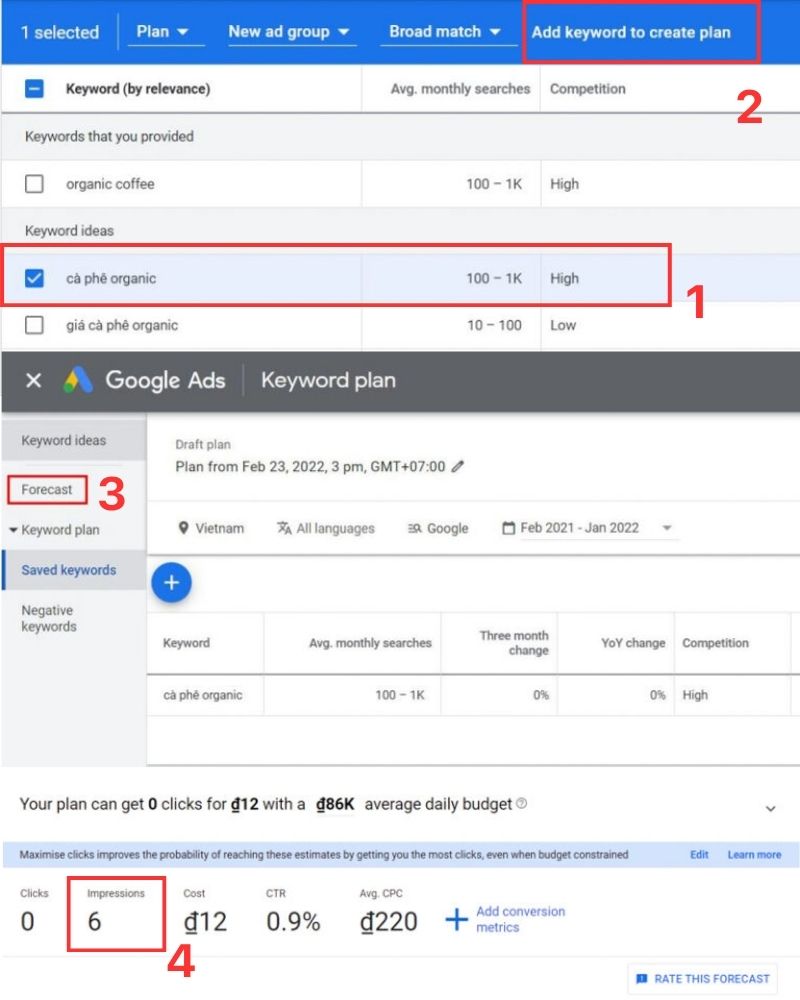Image resolution: width=800 pixels, height=1000 pixels.
Task: Click help icon beside average daily budget
Action: [522, 804]
